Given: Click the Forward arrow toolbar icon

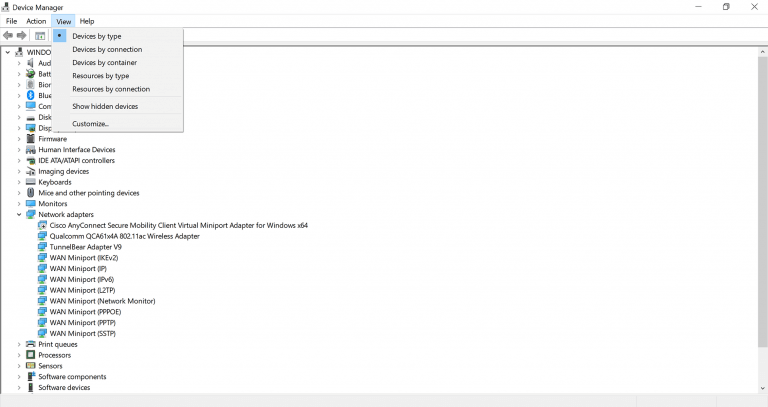Looking at the screenshot, I should tap(22, 35).
